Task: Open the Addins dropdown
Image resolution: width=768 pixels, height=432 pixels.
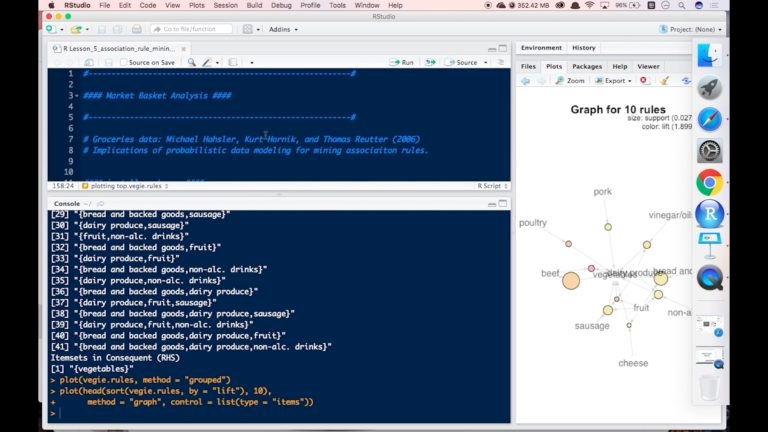Action: click(283, 29)
